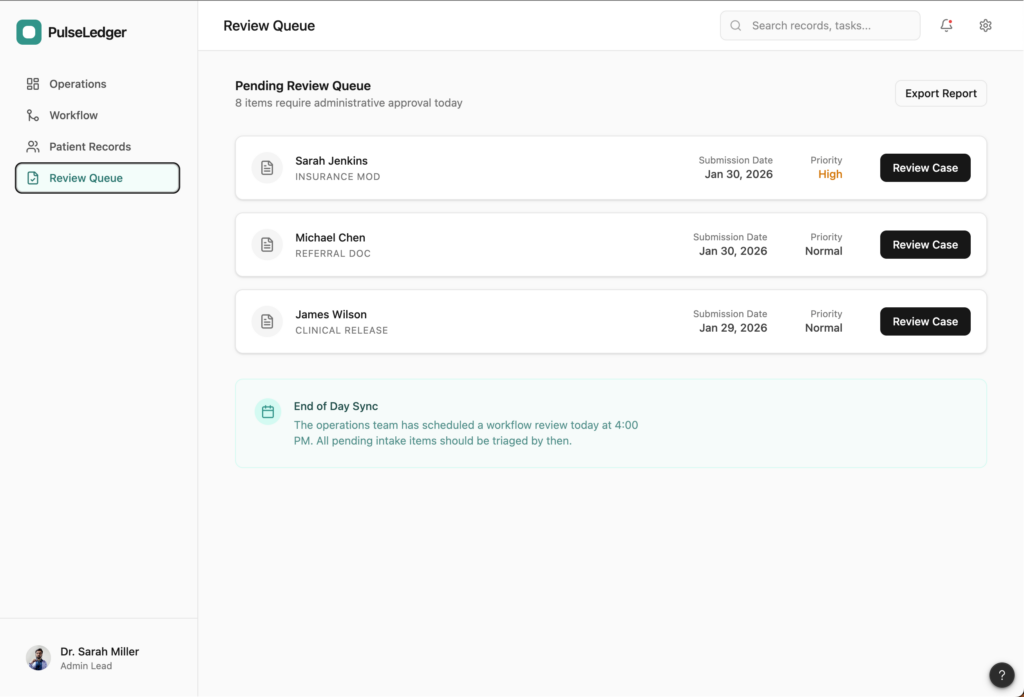The width and height of the screenshot is (1024, 697).
Task: Click the Pending Review Queue heading
Action: click(x=303, y=86)
